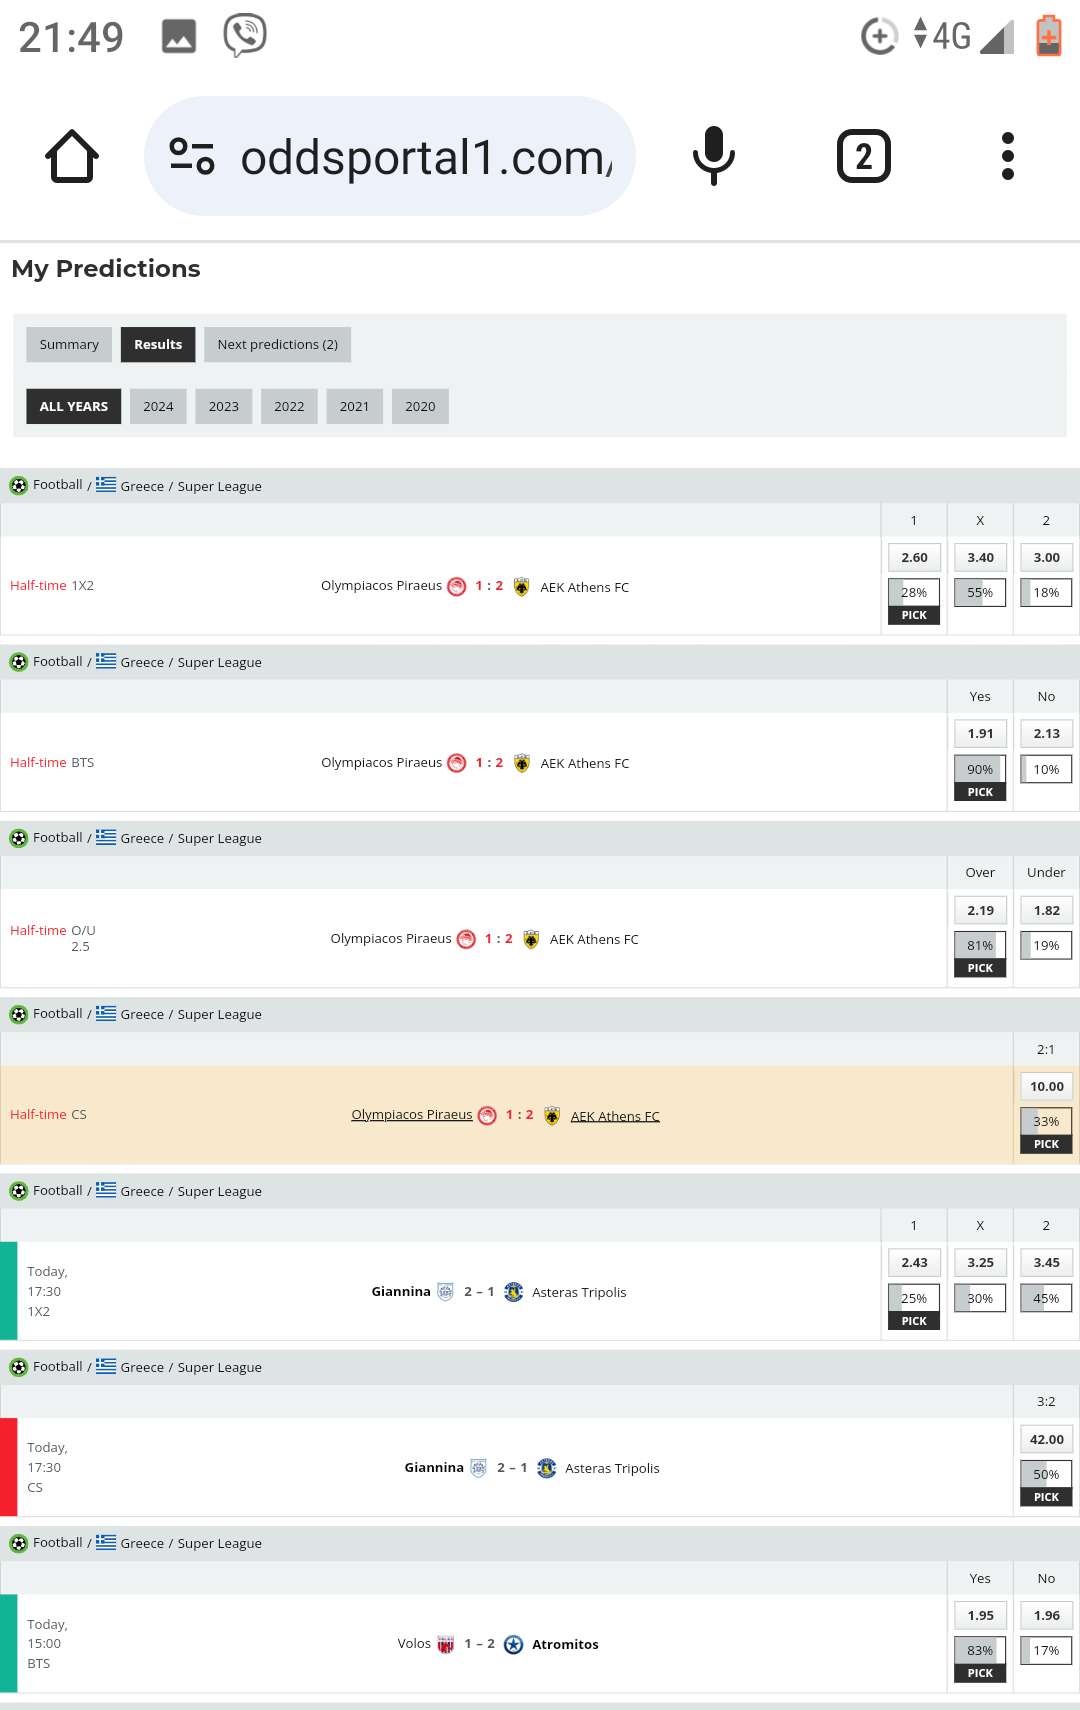
Task: Select the ALL YEARS filter
Action: point(74,407)
